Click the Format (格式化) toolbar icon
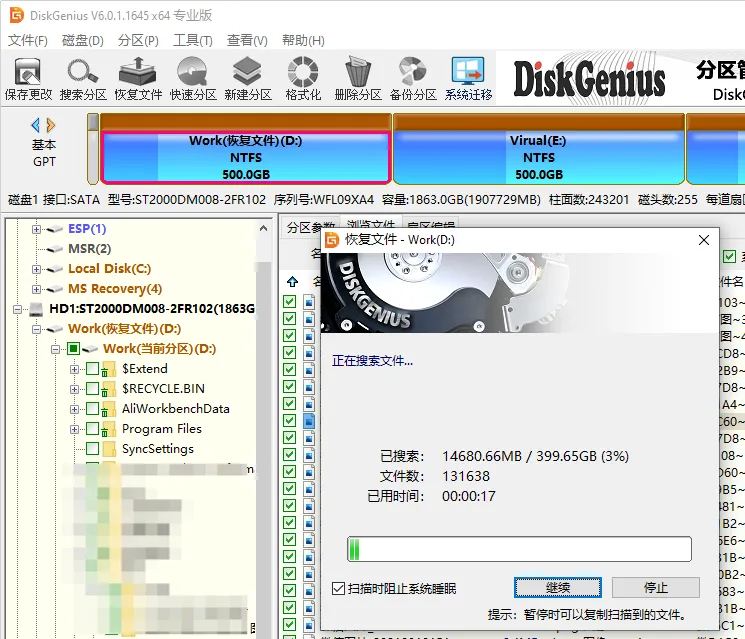This screenshot has width=745, height=639. coord(303,78)
